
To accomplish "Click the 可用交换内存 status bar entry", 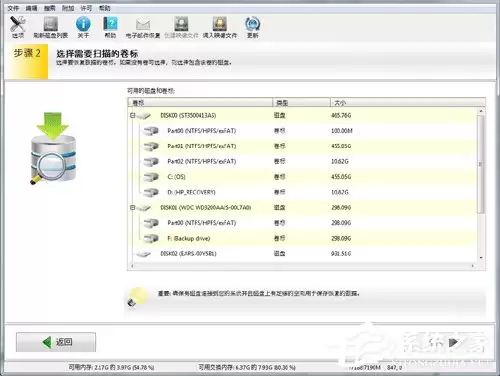I will pos(247,367).
